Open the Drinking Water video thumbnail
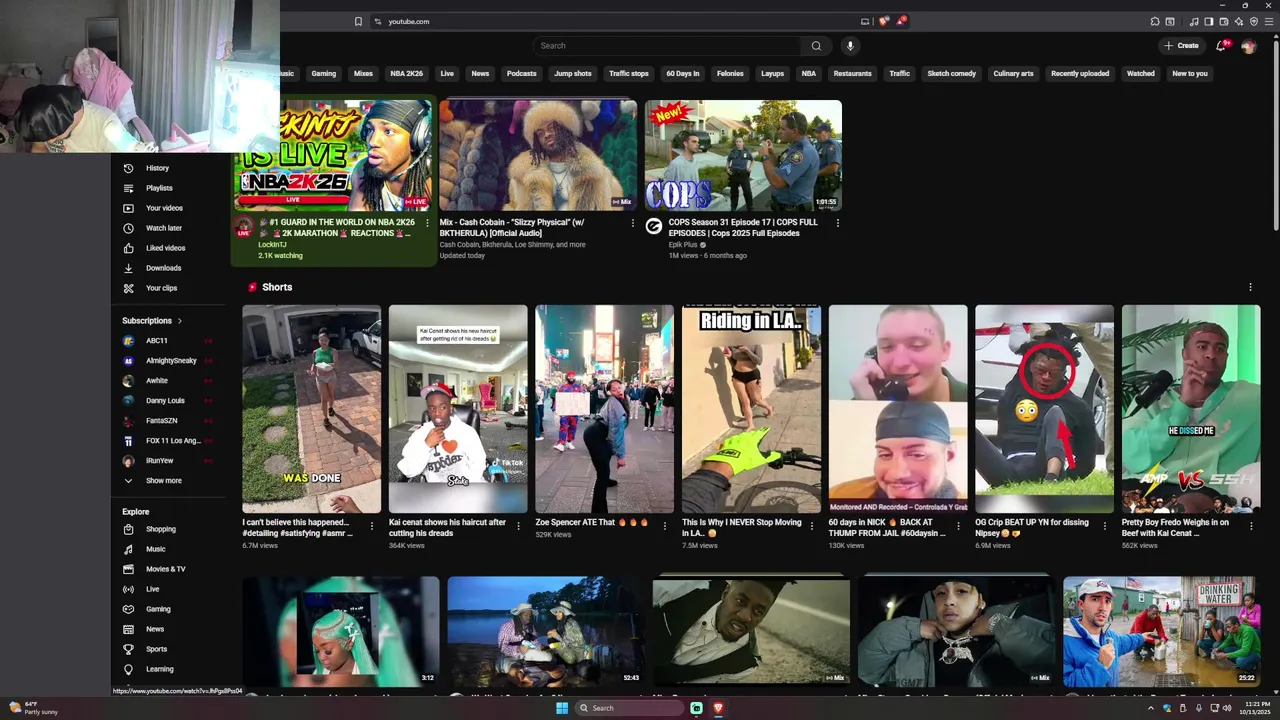 click(1161, 631)
